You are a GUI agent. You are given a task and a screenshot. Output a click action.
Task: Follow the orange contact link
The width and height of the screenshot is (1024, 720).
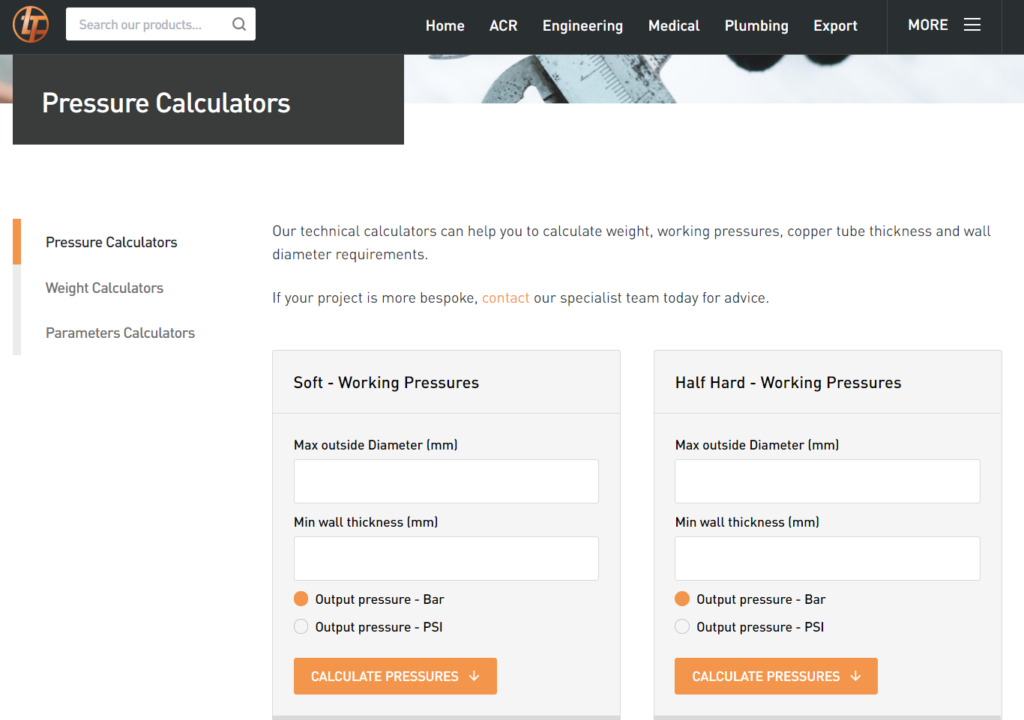click(x=505, y=298)
